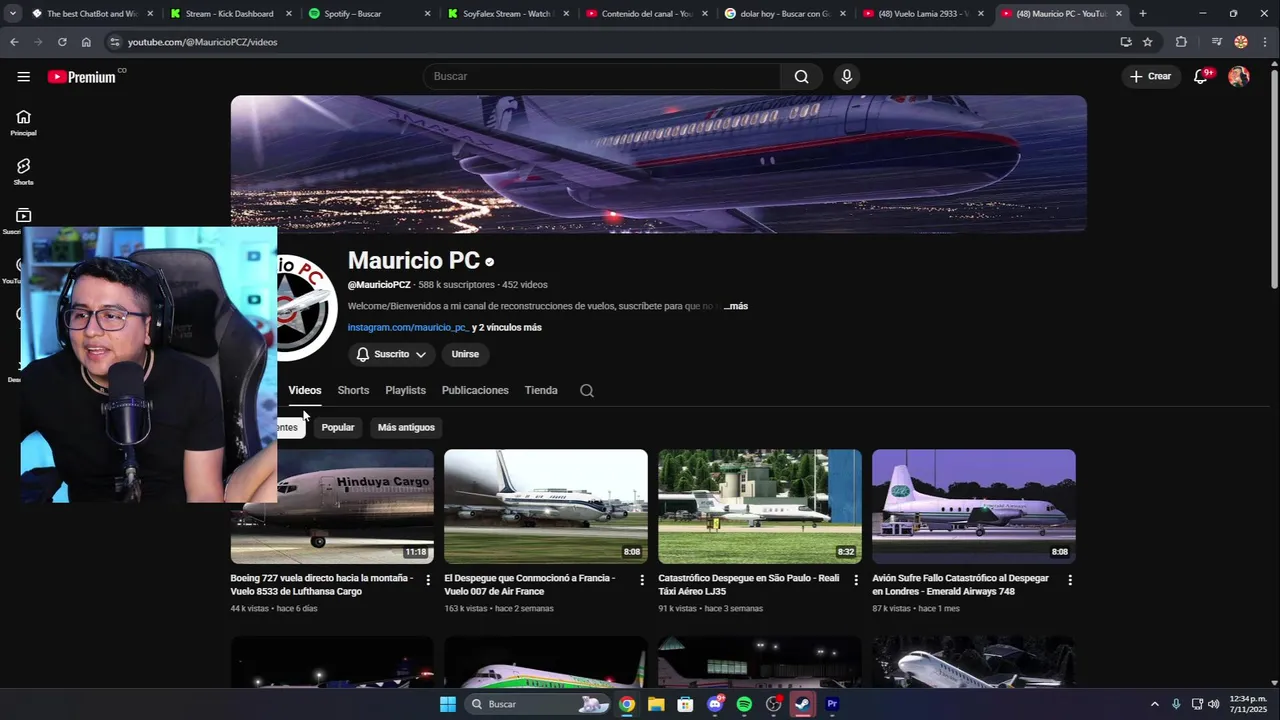Switch to the Tienda tab
The height and width of the screenshot is (720, 1280).
(541, 390)
